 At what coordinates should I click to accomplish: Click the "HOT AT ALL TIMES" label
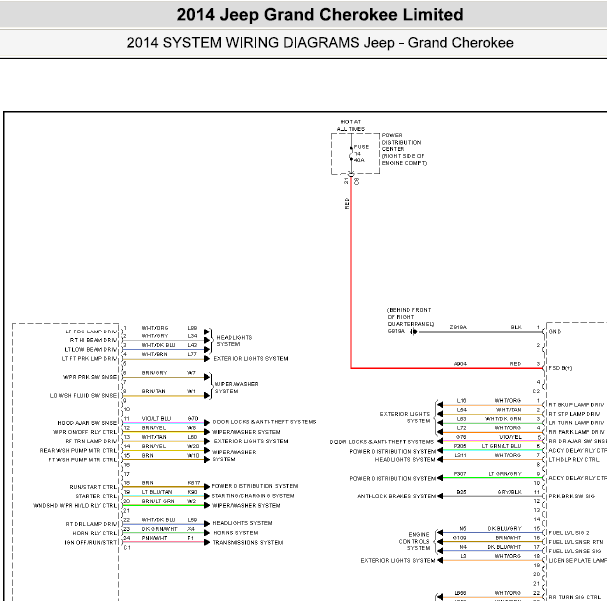(351, 125)
